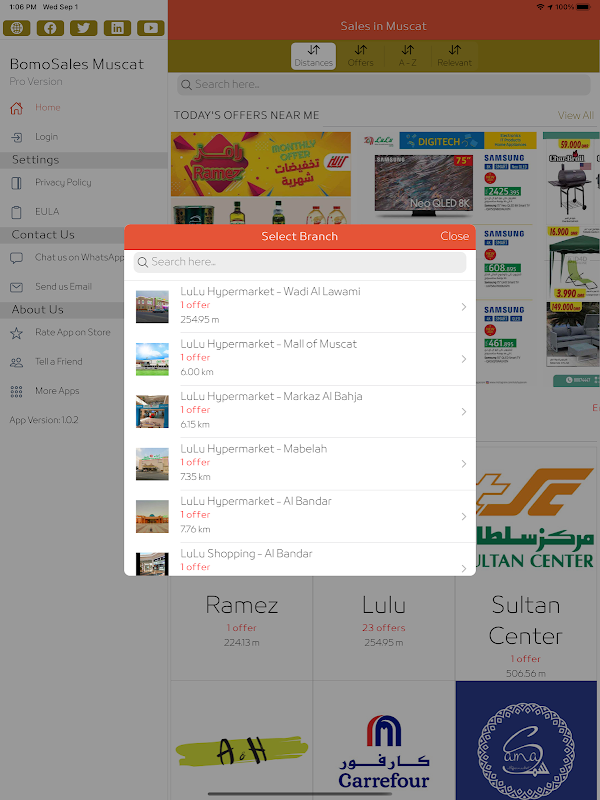Click the Sales in Muscat header title
Viewport: 600px width, 800px height.
point(384,26)
